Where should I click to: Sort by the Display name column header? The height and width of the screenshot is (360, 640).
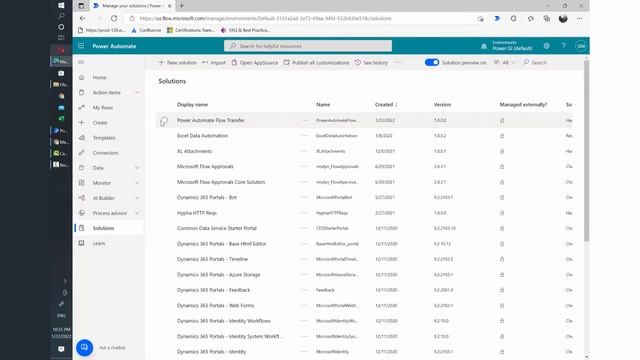[192, 105]
